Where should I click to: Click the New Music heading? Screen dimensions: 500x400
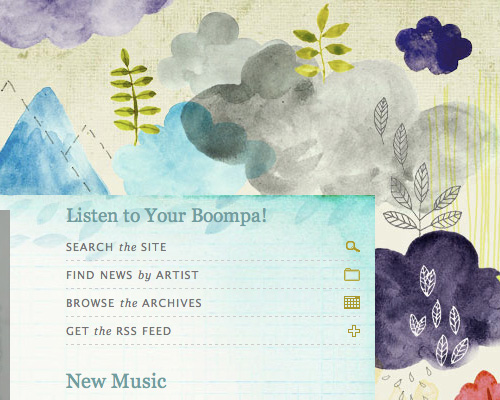116,381
